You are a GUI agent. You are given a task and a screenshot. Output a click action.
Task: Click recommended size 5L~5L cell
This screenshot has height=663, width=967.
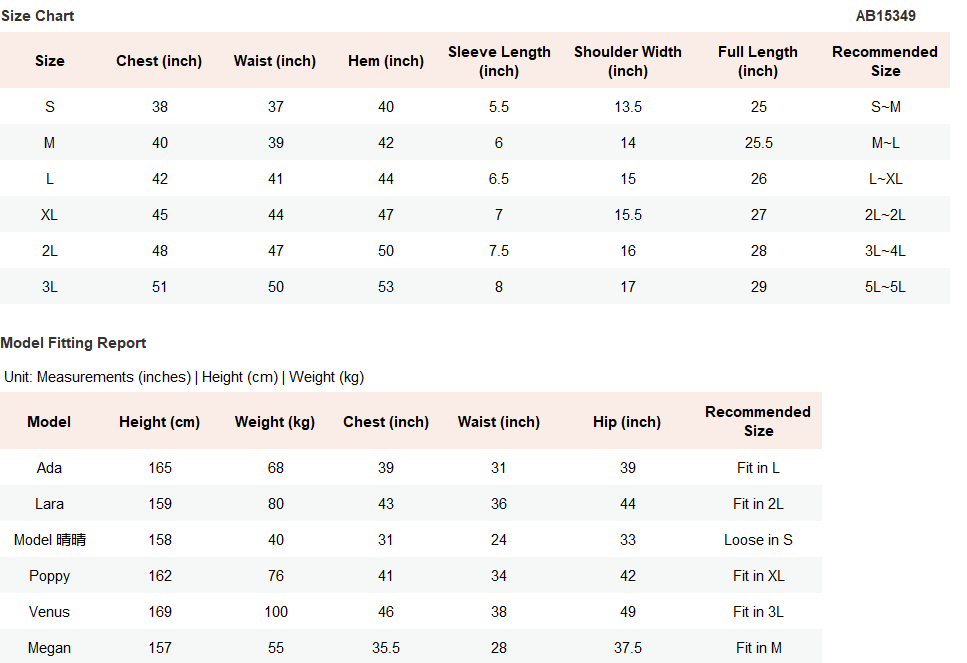pyautogui.click(x=885, y=287)
